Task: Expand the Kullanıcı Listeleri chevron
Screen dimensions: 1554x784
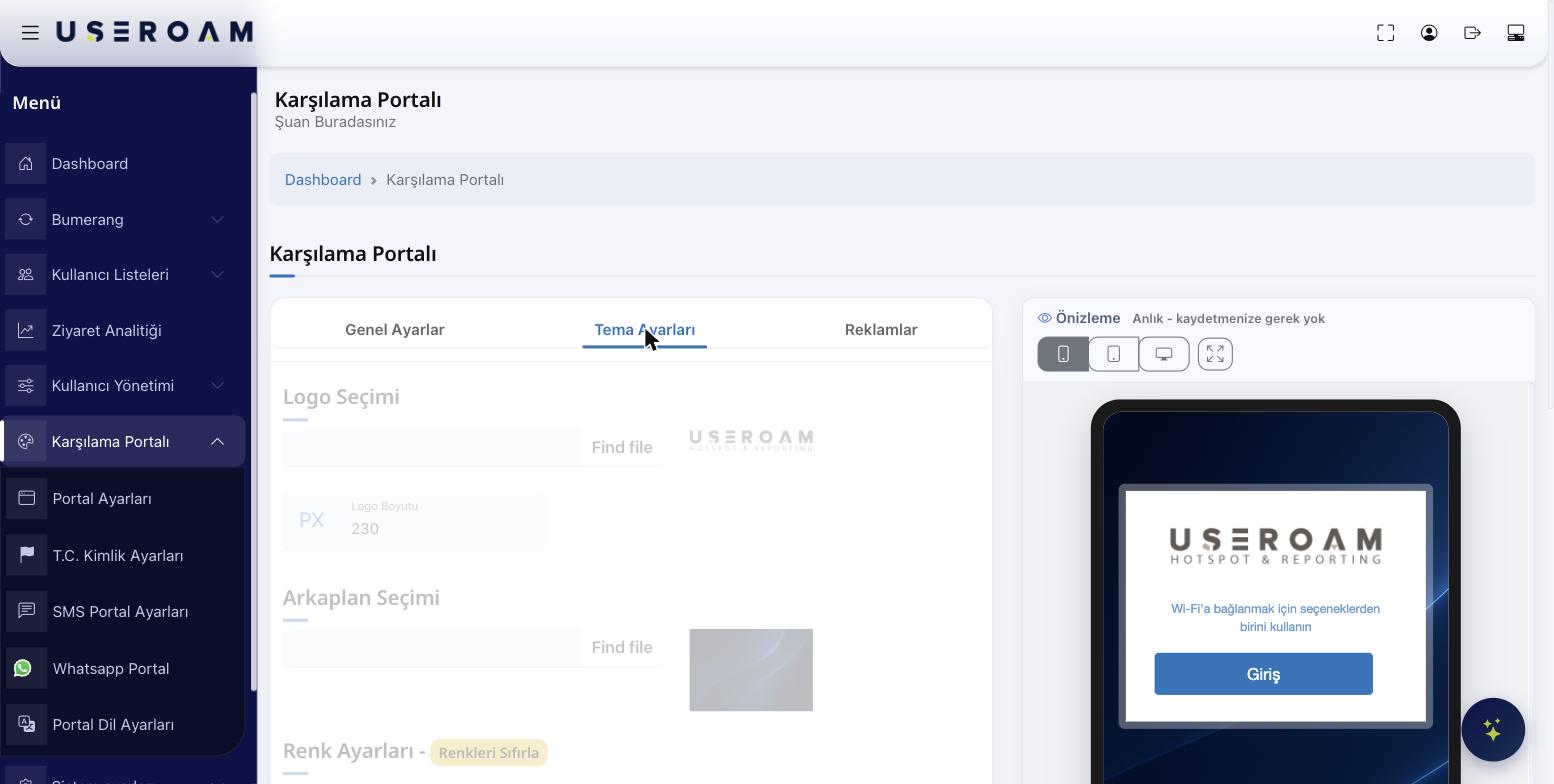Action: click(x=217, y=275)
